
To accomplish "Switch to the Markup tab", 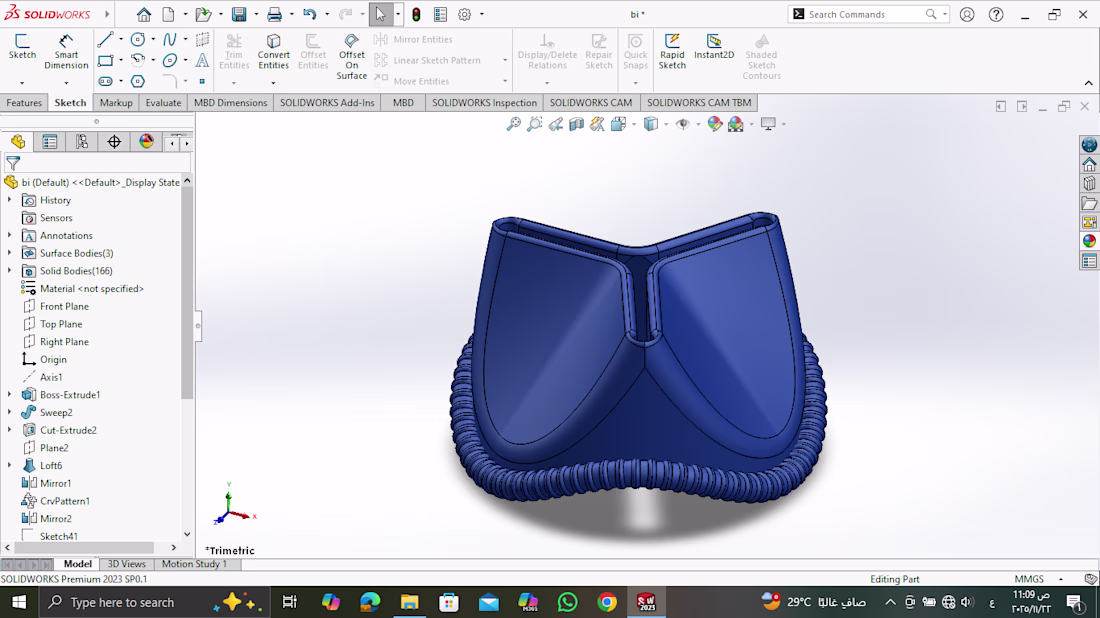I will tap(116, 102).
